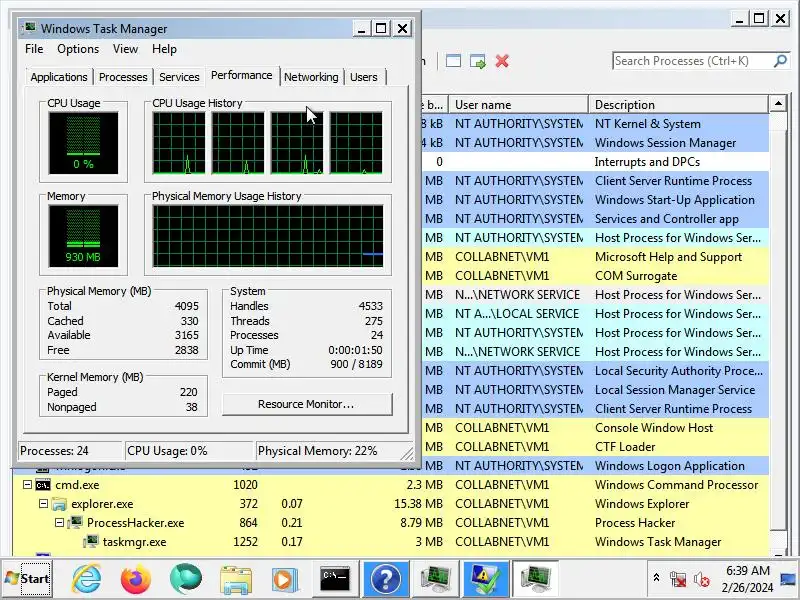Click the 'CTF Loader' description row

[625, 447]
